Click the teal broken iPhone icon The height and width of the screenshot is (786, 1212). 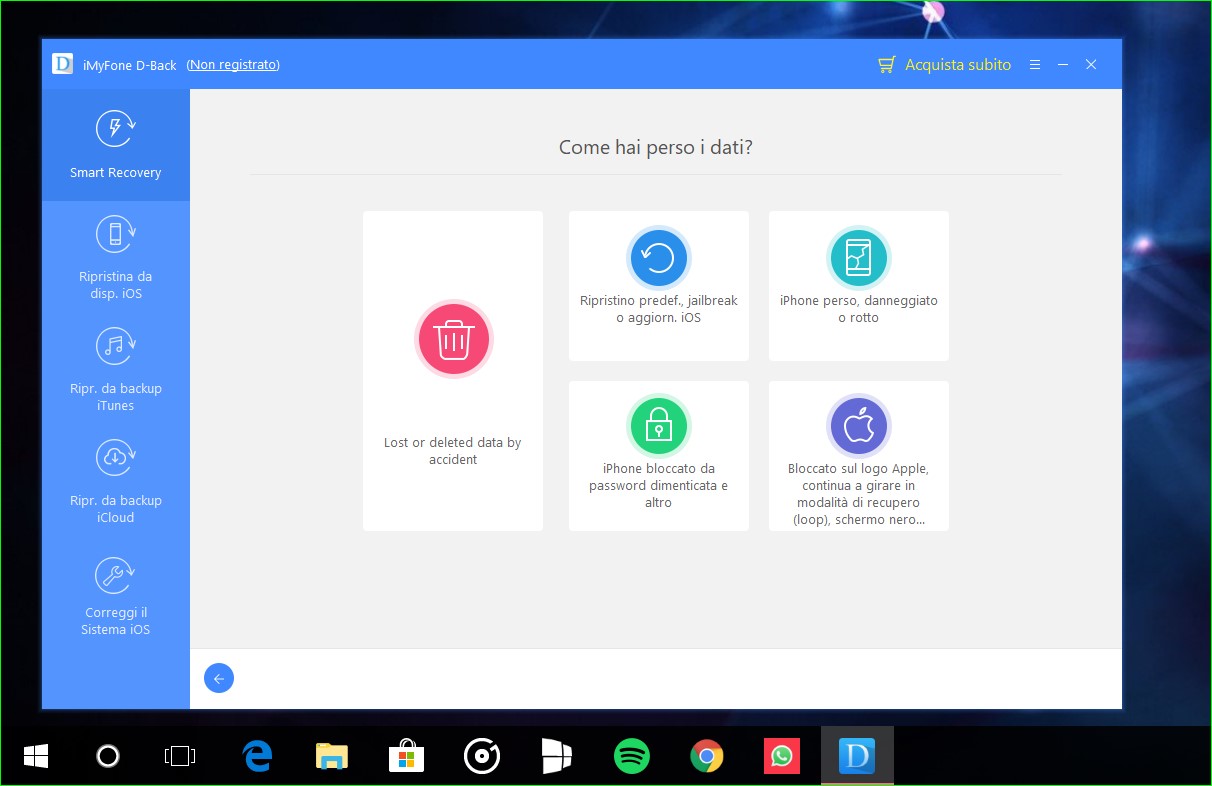pos(858,257)
